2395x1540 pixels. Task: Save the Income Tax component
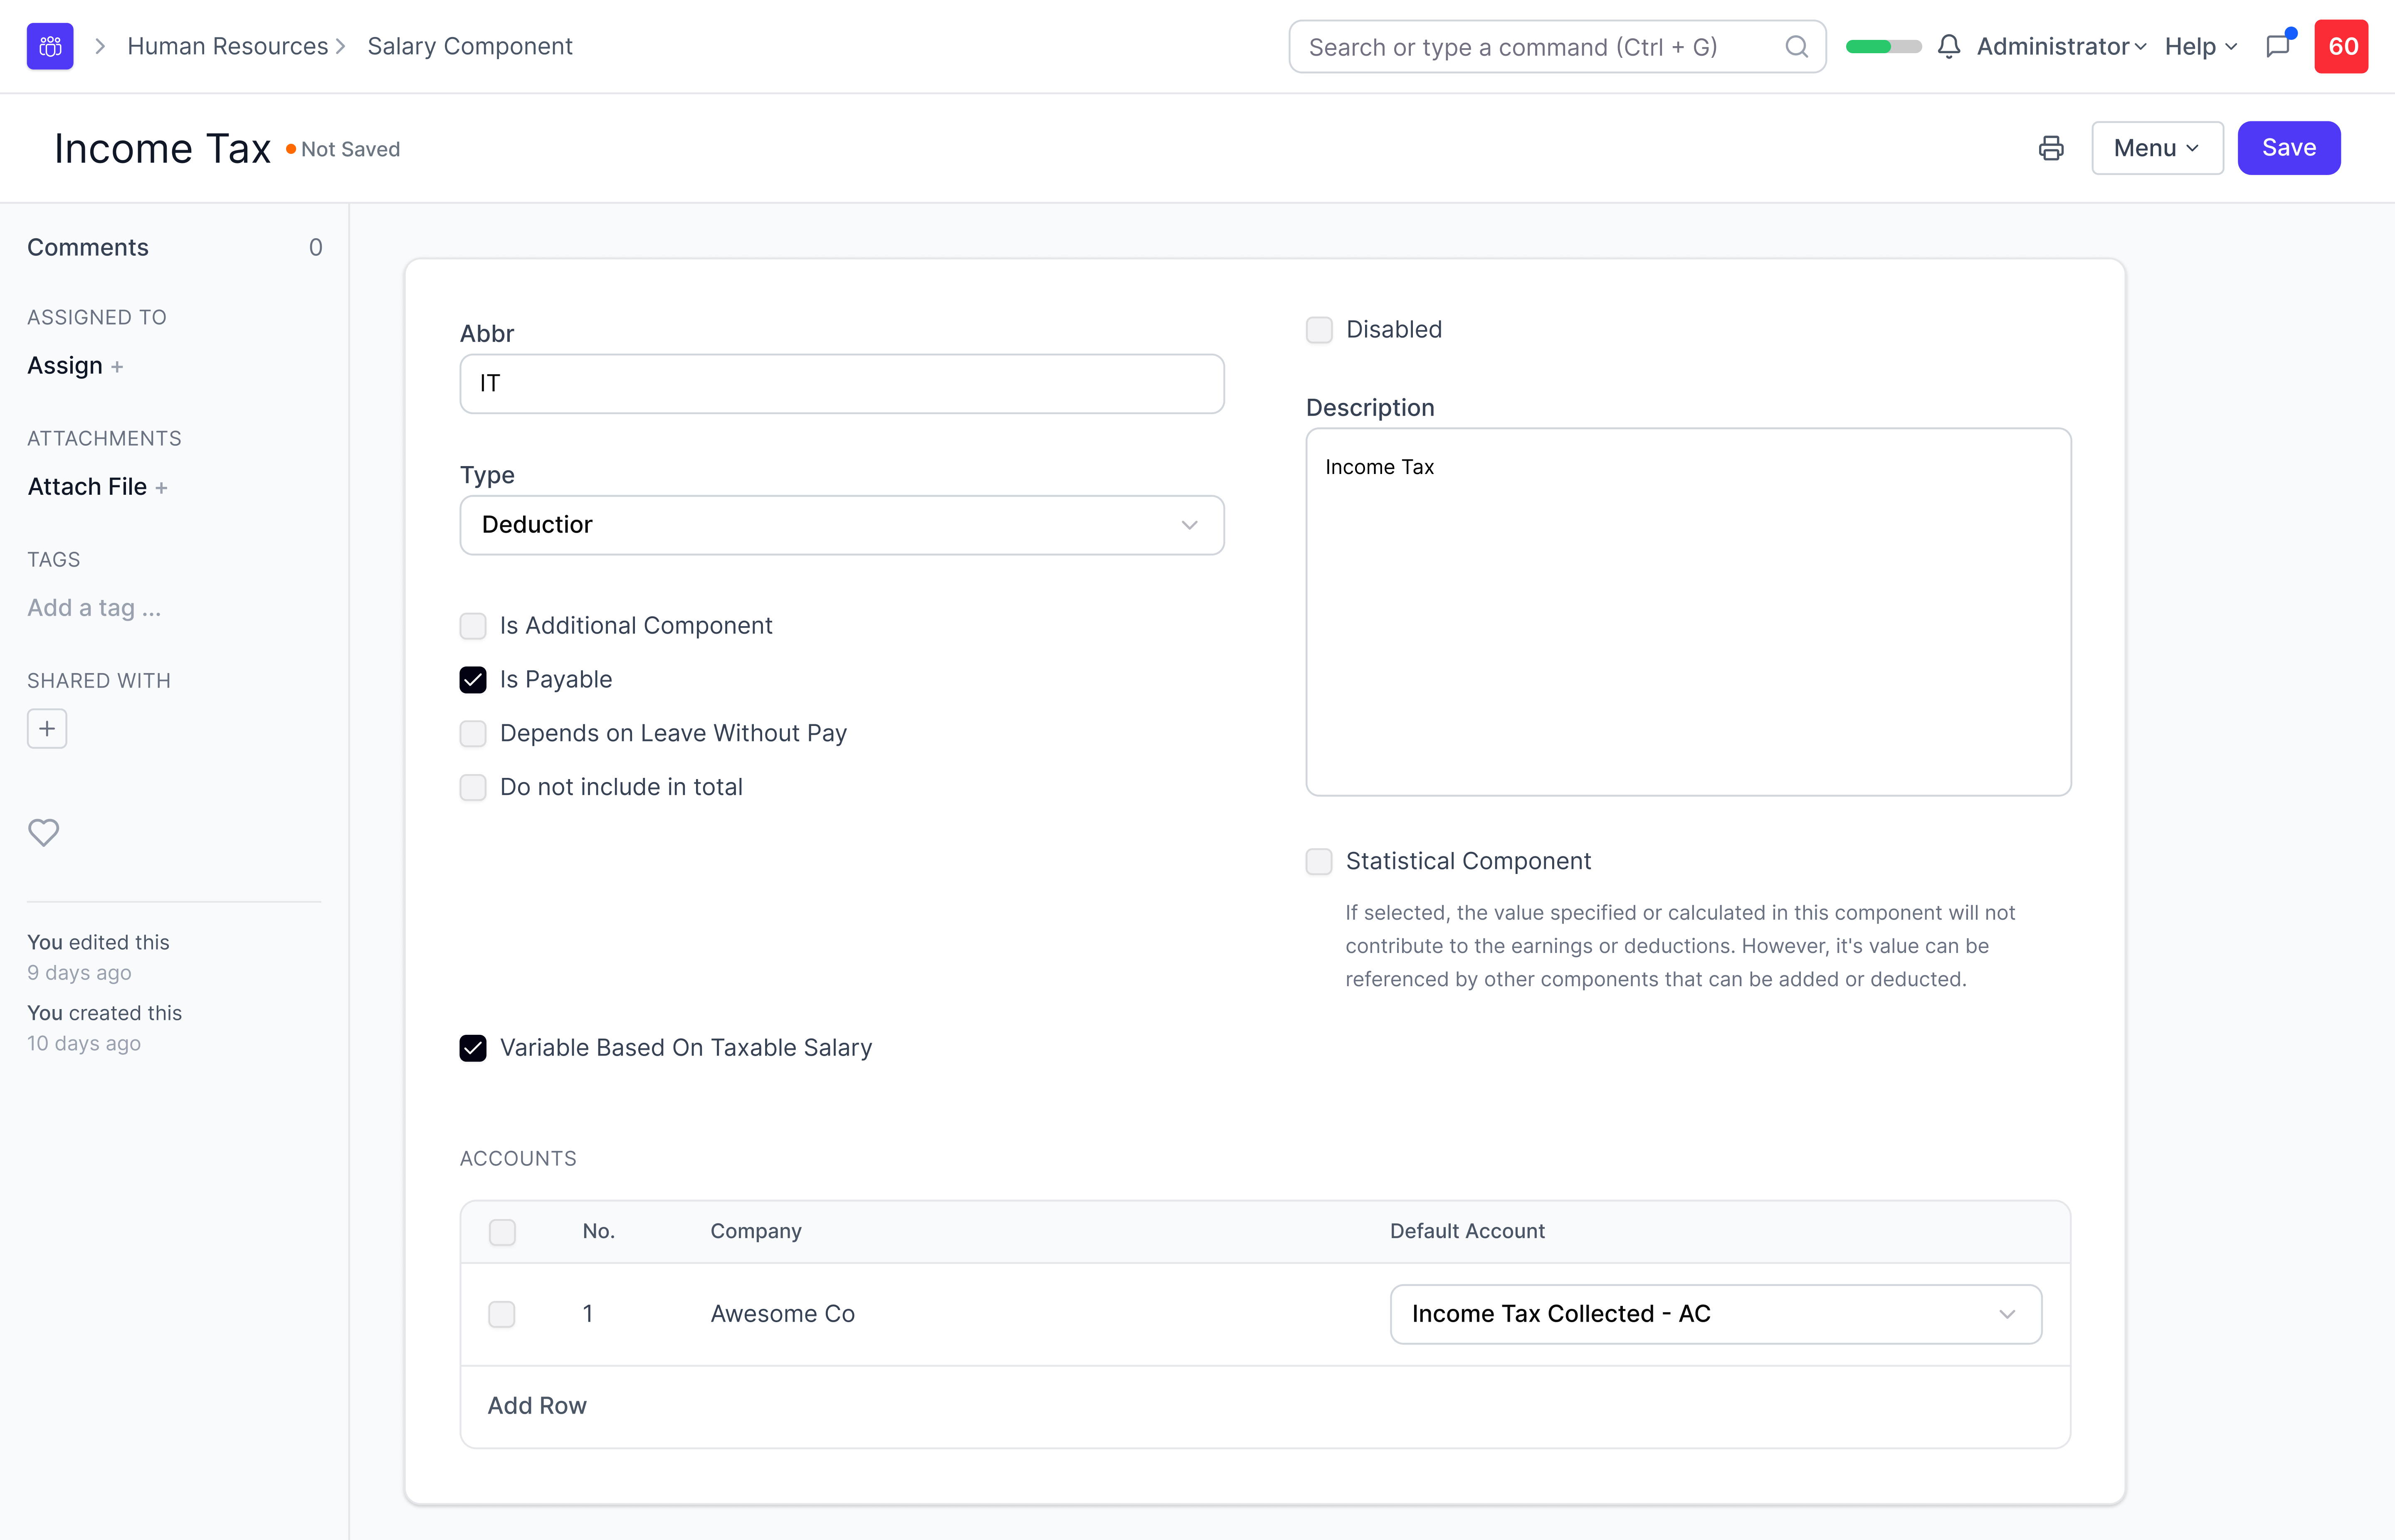[2289, 148]
